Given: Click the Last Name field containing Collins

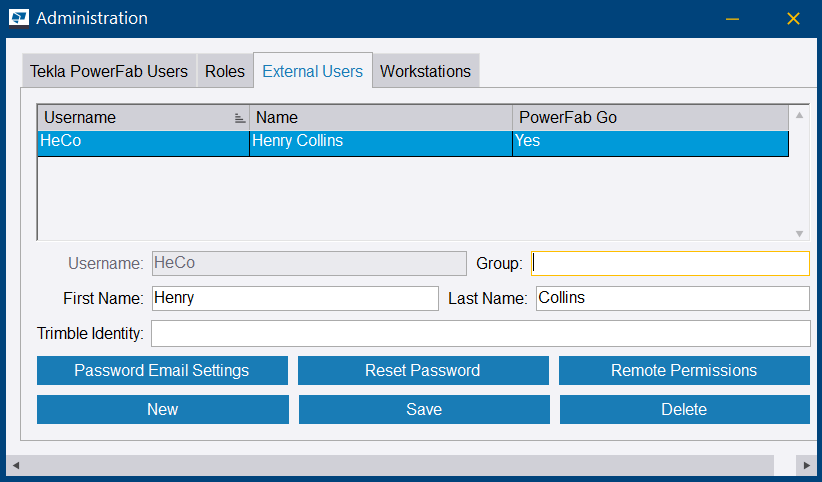Looking at the screenshot, I should point(671,298).
